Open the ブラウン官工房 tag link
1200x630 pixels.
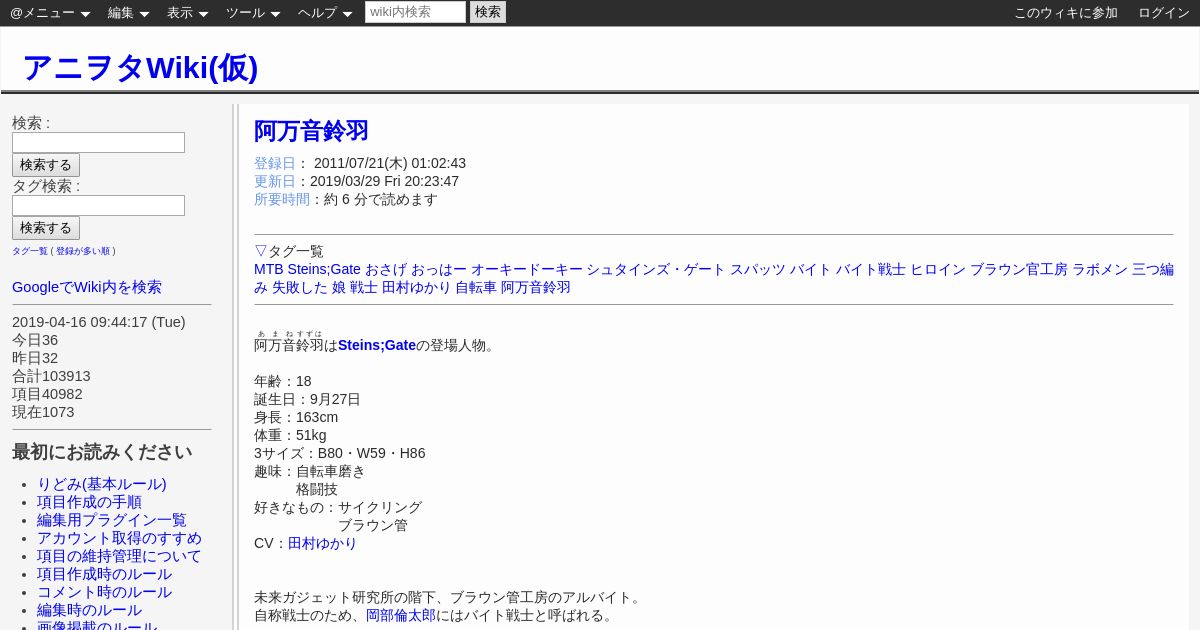tap(1019, 269)
